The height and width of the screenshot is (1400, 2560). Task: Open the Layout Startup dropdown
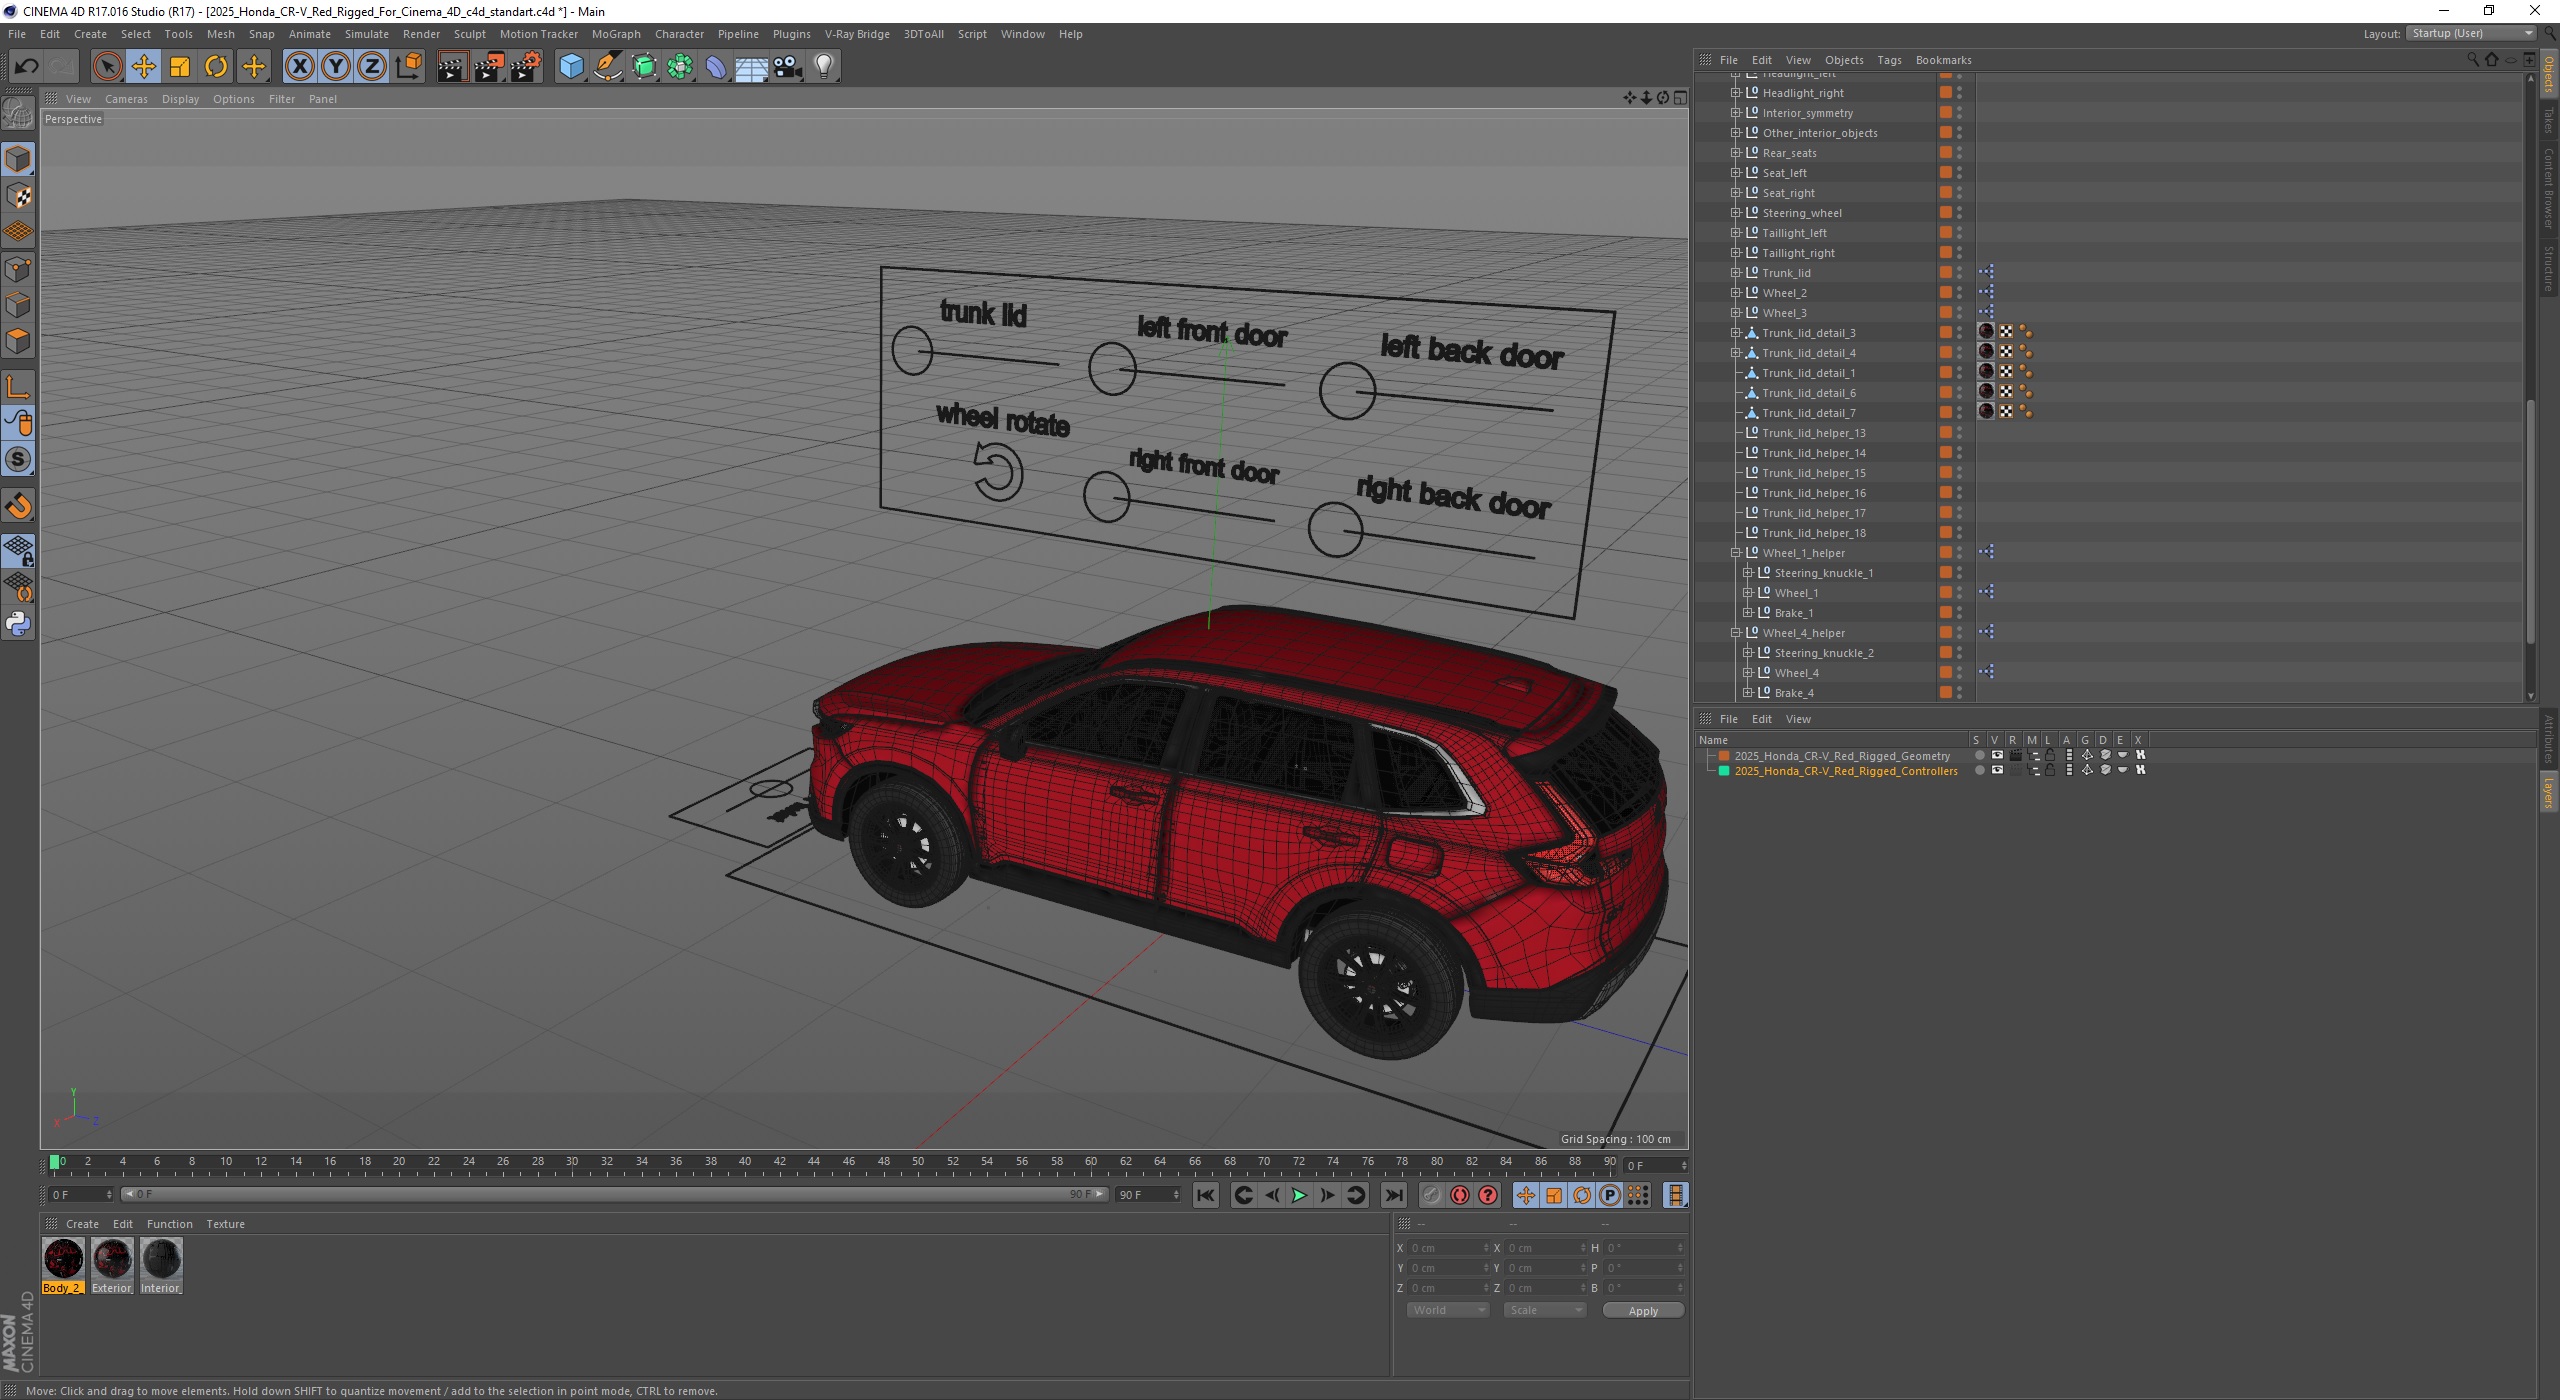point(2470,34)
